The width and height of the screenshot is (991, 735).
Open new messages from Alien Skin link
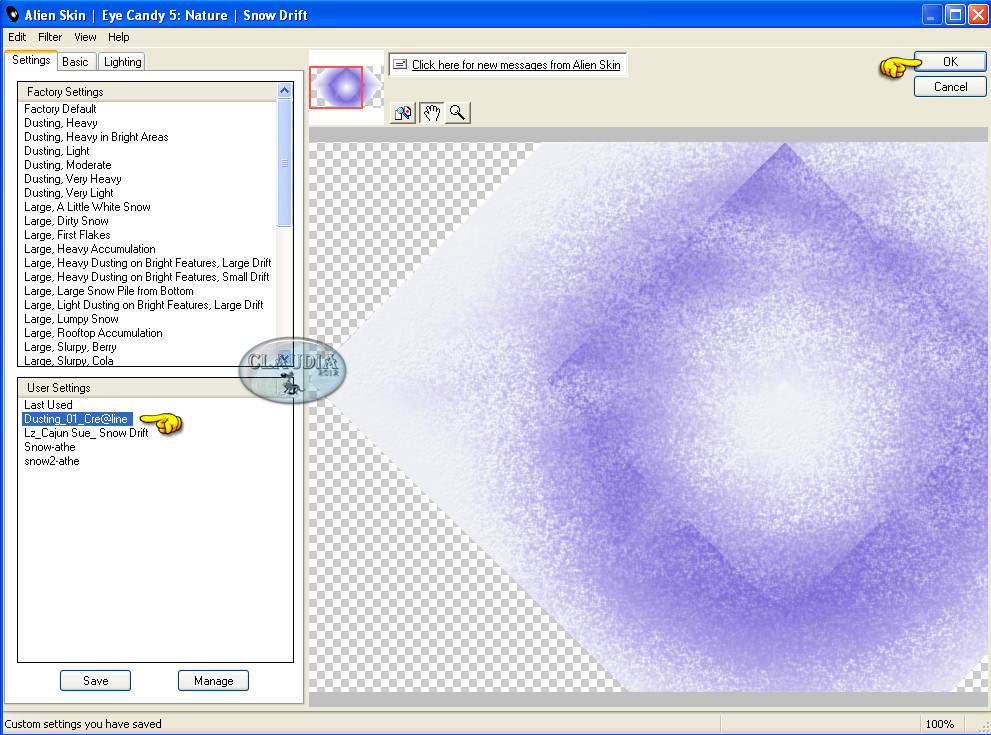[516, 64]
